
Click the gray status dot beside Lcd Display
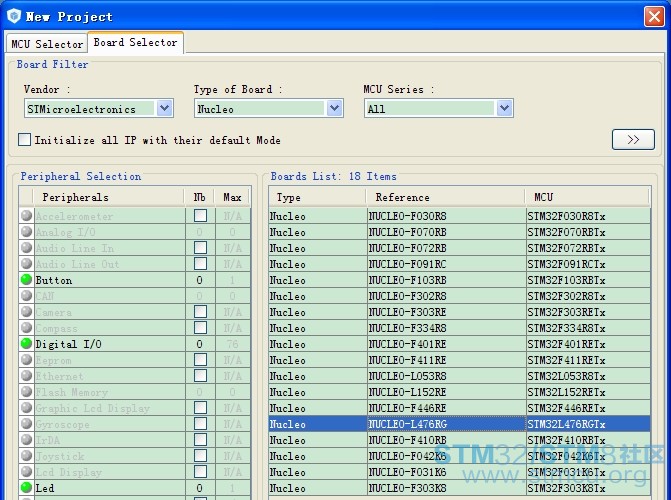[27, 471]
